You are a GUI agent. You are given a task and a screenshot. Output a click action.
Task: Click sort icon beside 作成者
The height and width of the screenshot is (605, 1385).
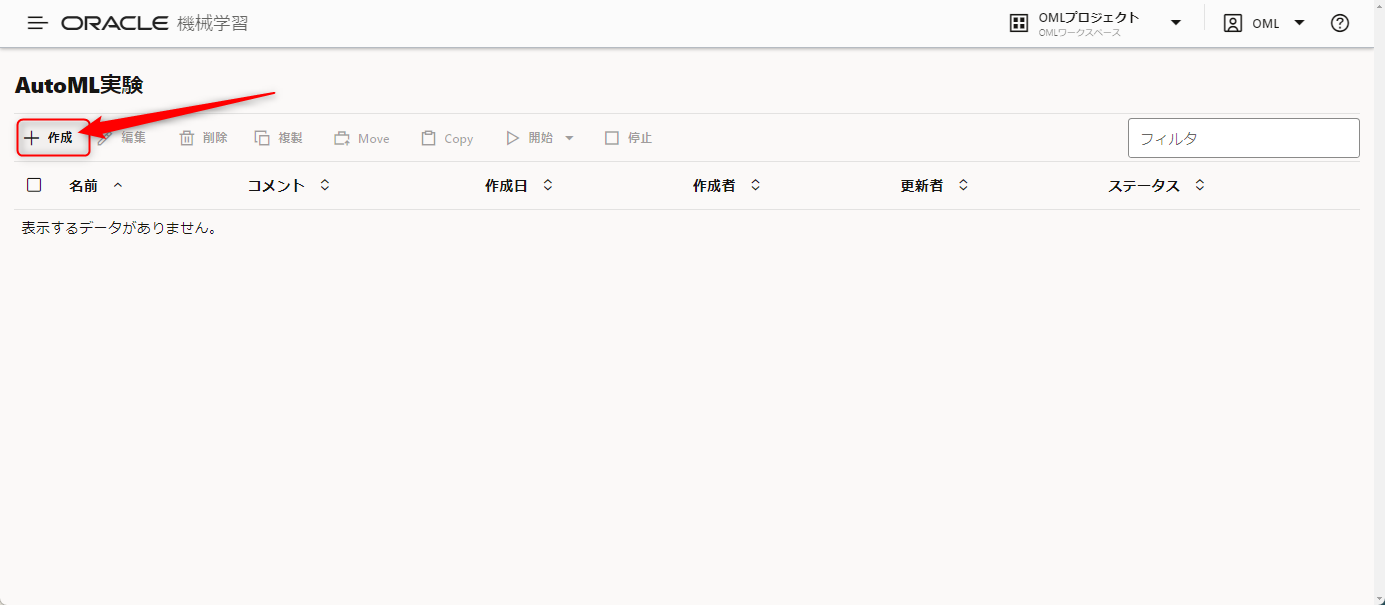[x=756, y=185]
